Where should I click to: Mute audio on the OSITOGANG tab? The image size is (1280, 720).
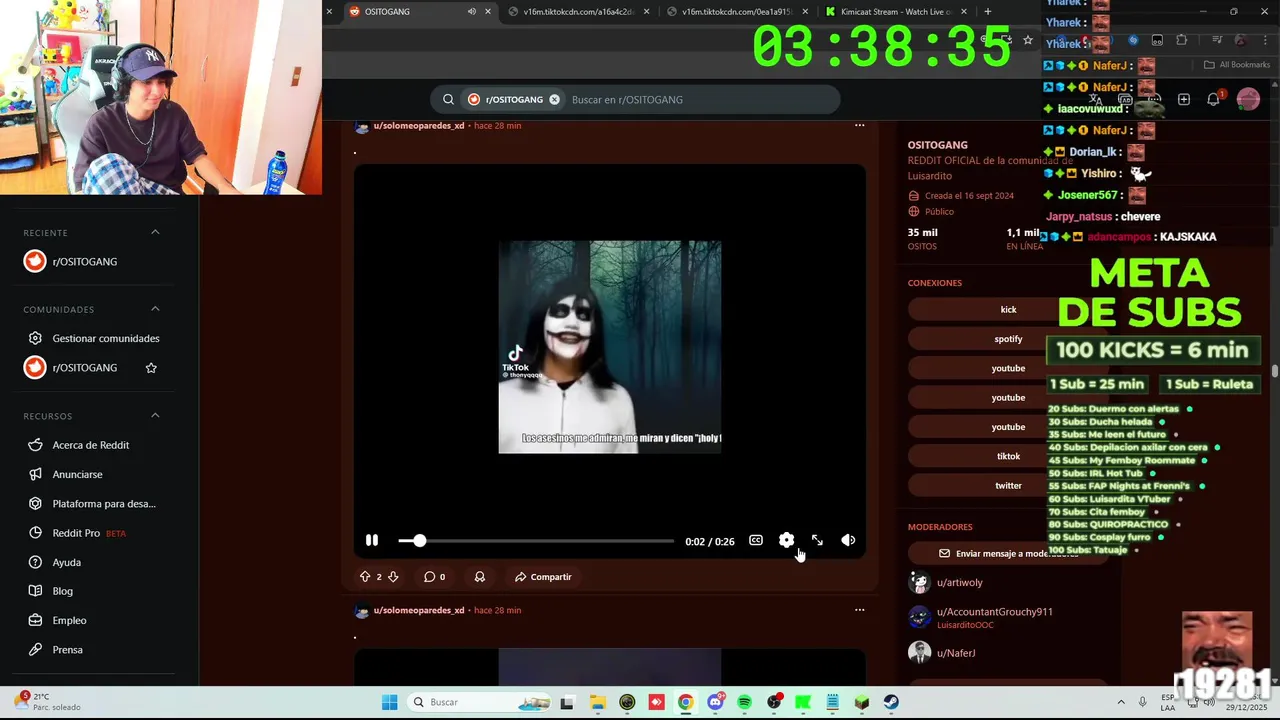coord(472,12)
